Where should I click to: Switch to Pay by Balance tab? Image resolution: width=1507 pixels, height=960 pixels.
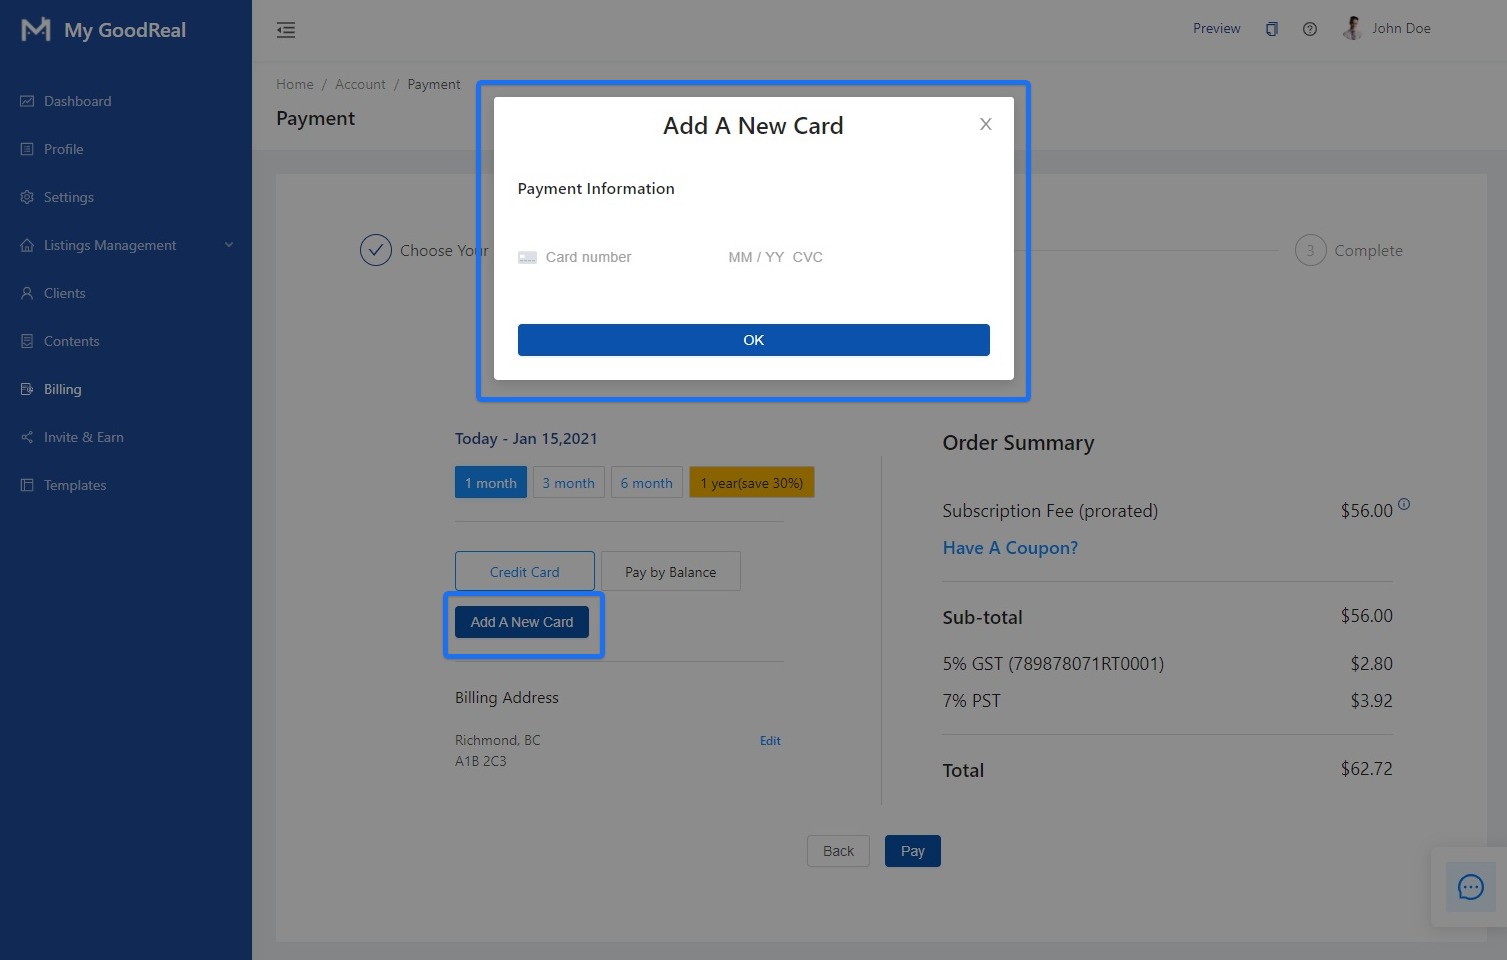coord(670,572)
